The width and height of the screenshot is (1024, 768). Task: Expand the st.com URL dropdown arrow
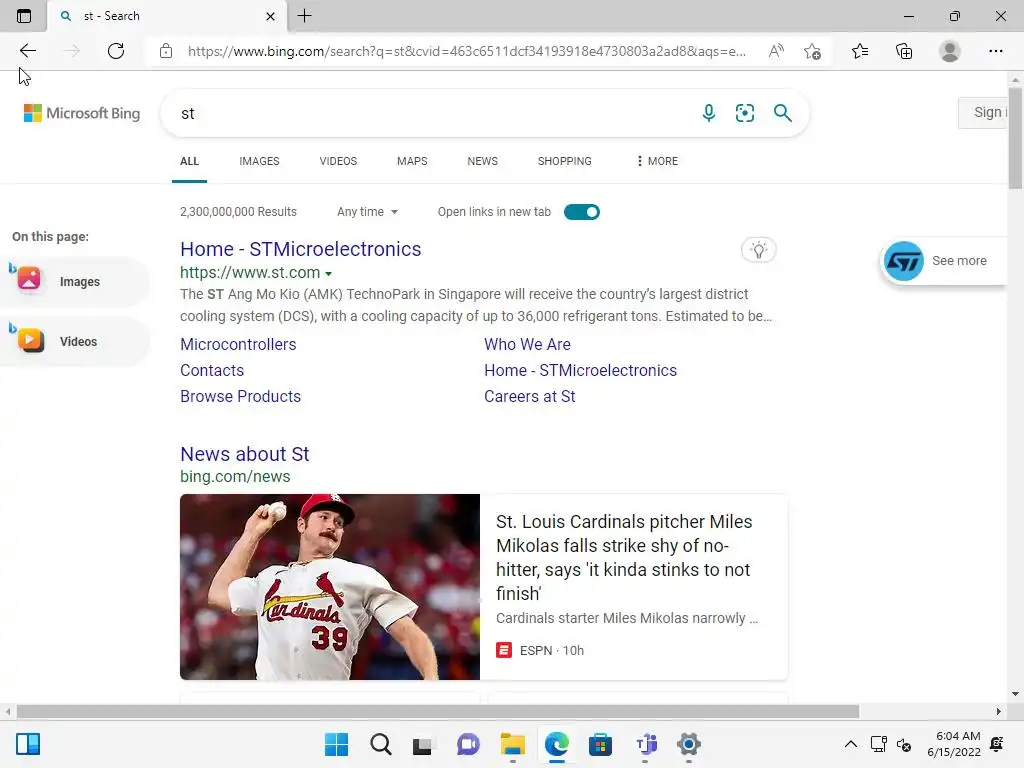coord(328,274)
